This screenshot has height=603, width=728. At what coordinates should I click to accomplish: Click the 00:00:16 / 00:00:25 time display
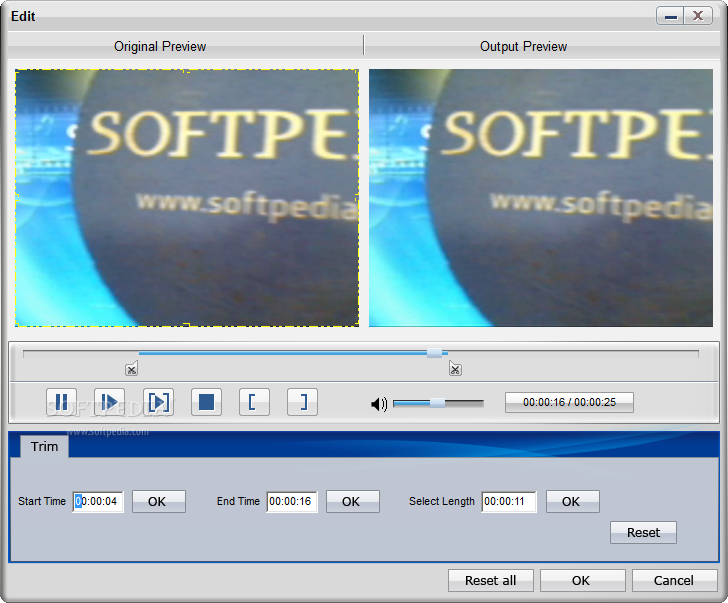click(569, 402)
